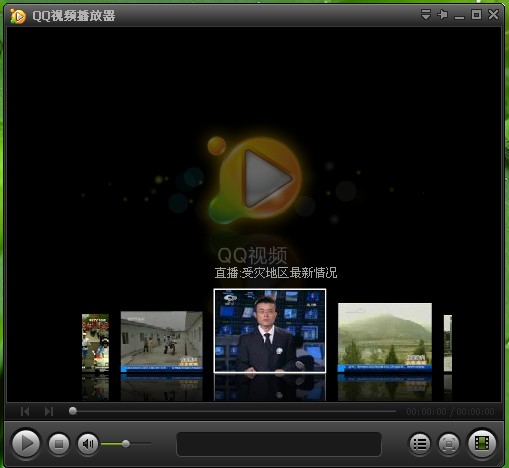Screen dimensions: 509x468
Task: Skip to the next track
Action: pos(49,411)
